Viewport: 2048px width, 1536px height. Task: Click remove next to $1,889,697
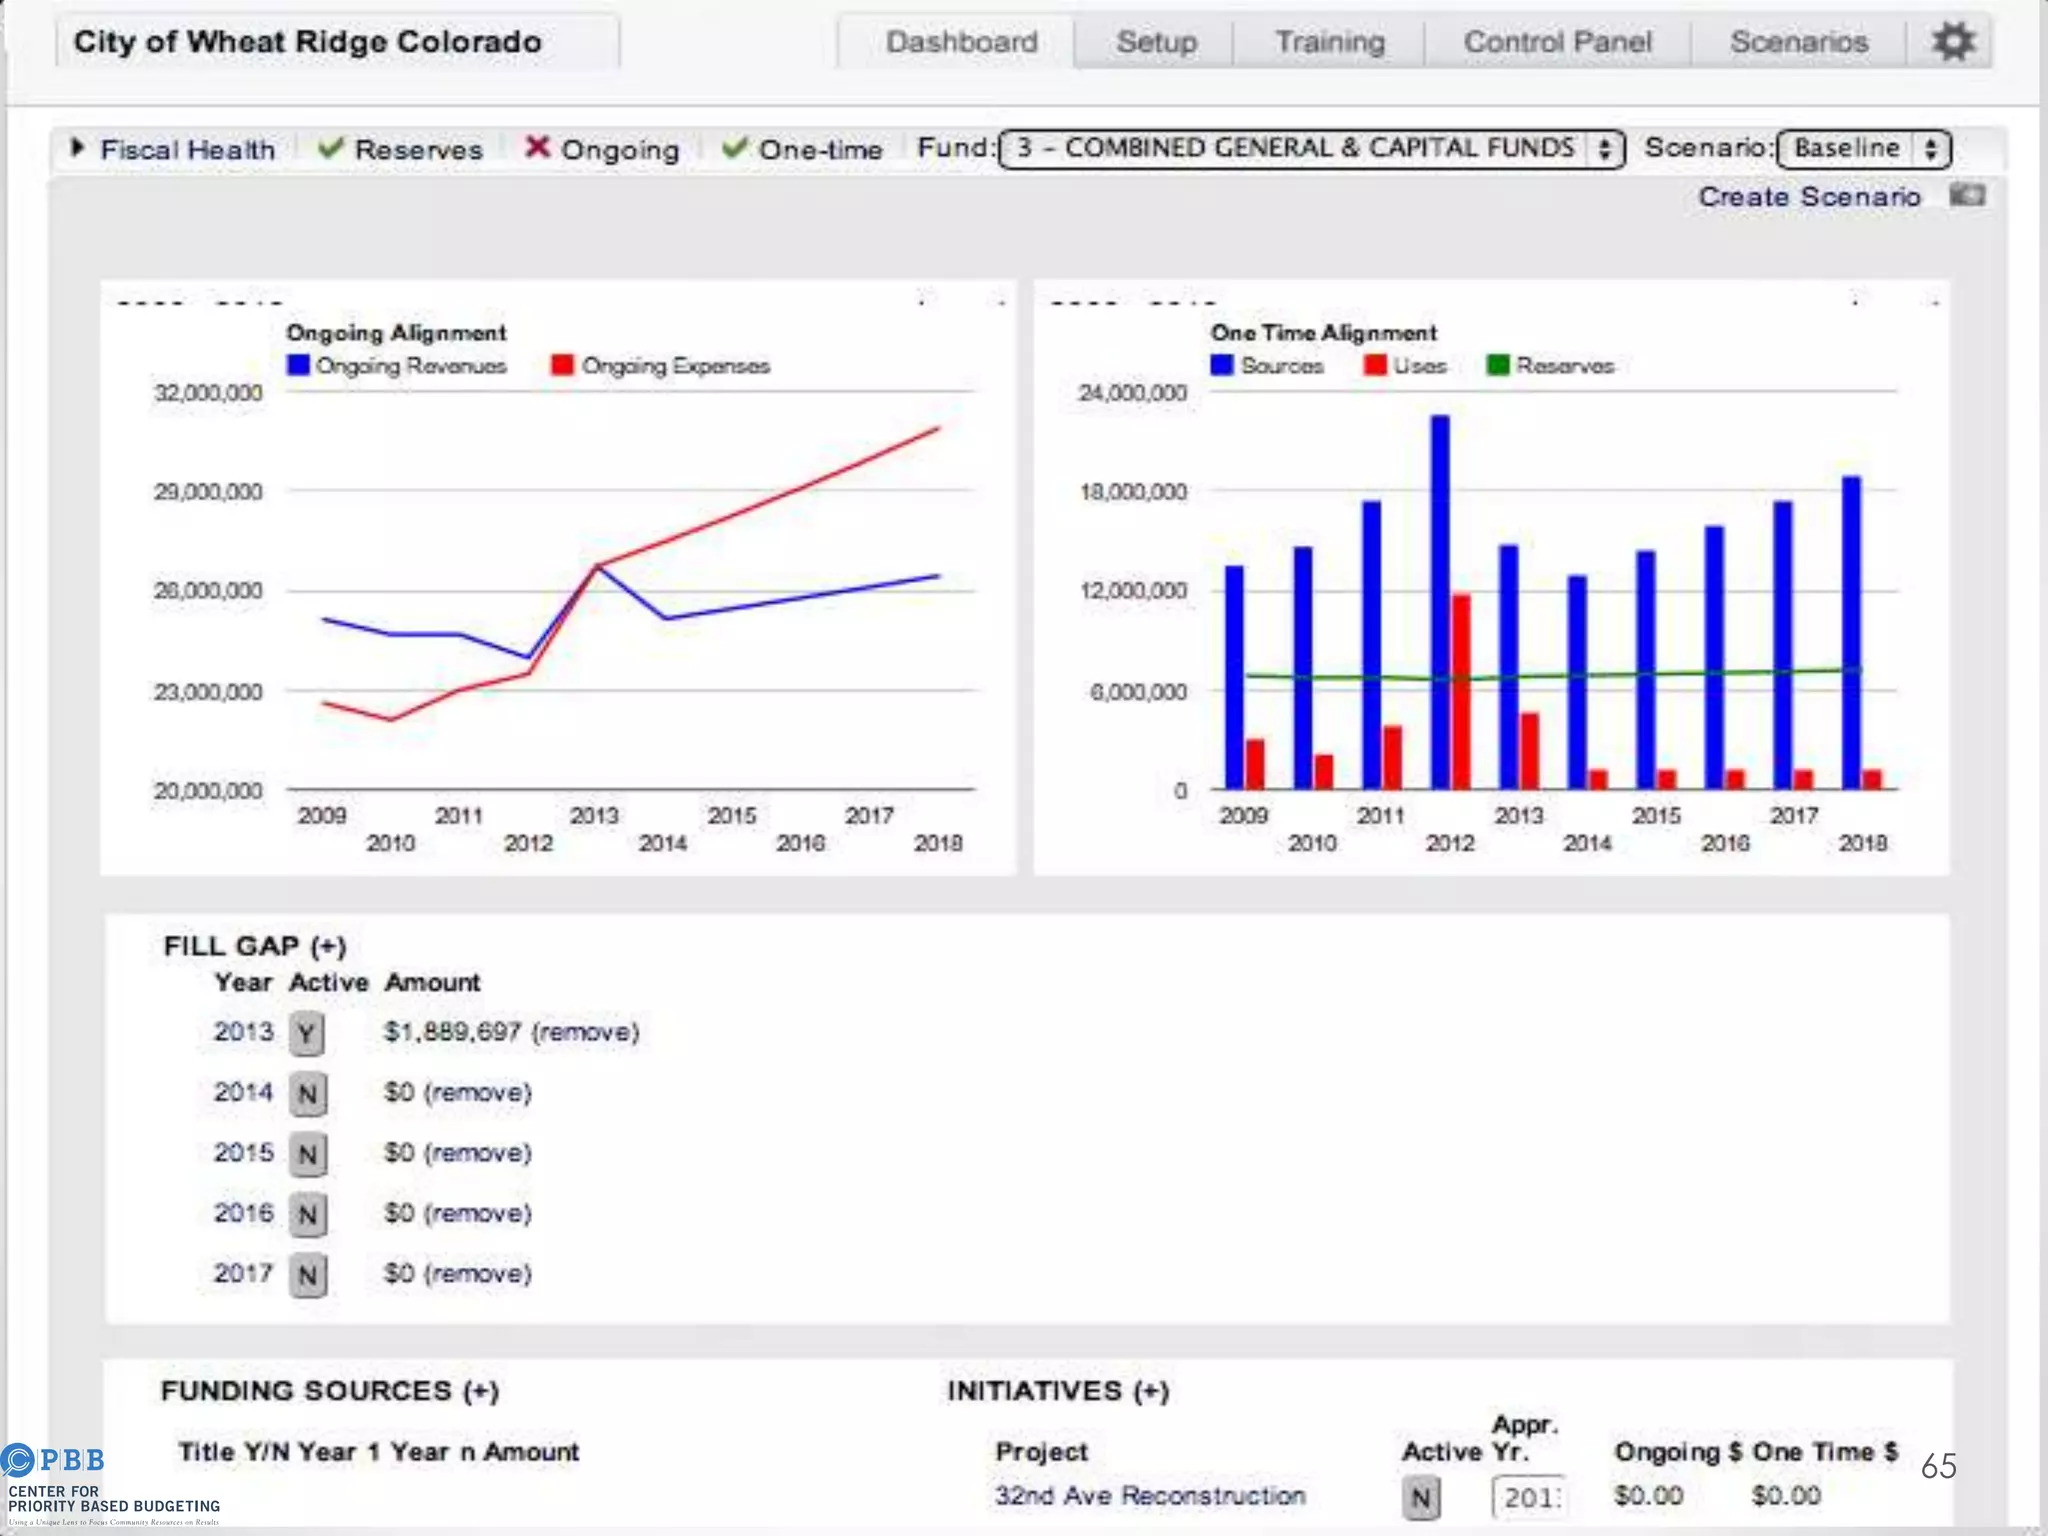[585, 1032]
